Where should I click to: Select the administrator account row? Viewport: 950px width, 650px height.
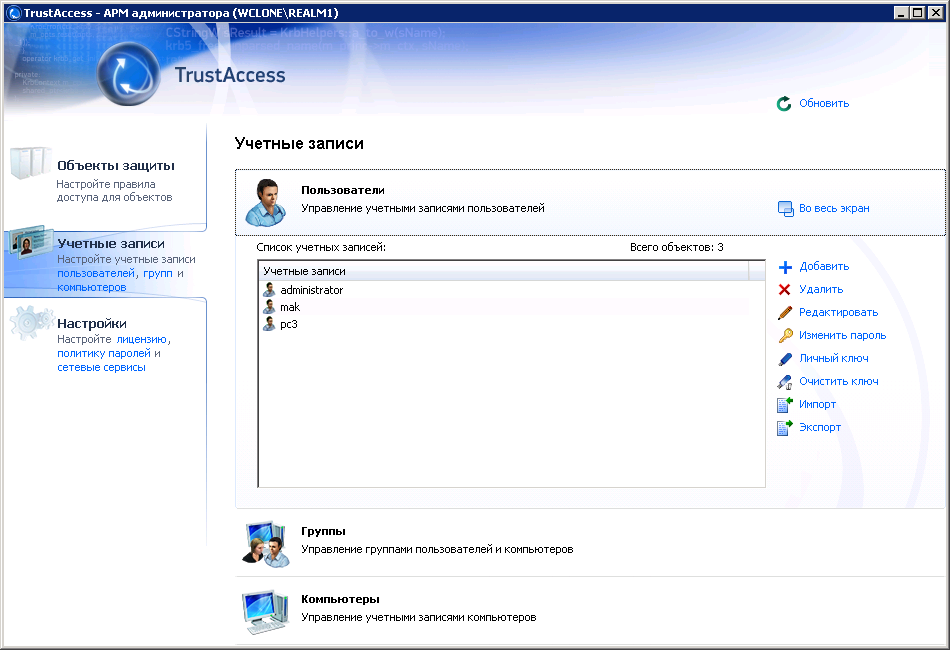[505, 290]
